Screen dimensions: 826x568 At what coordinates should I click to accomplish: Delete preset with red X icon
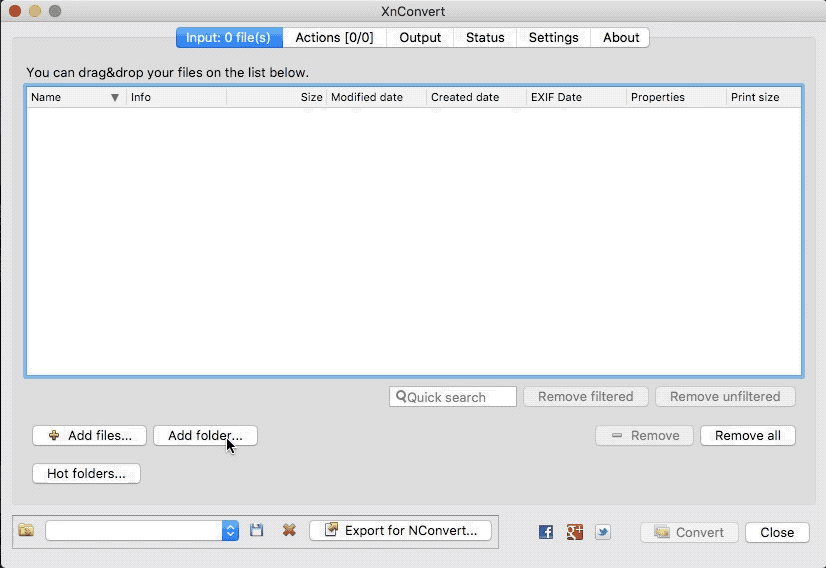[x=289, y=530]
